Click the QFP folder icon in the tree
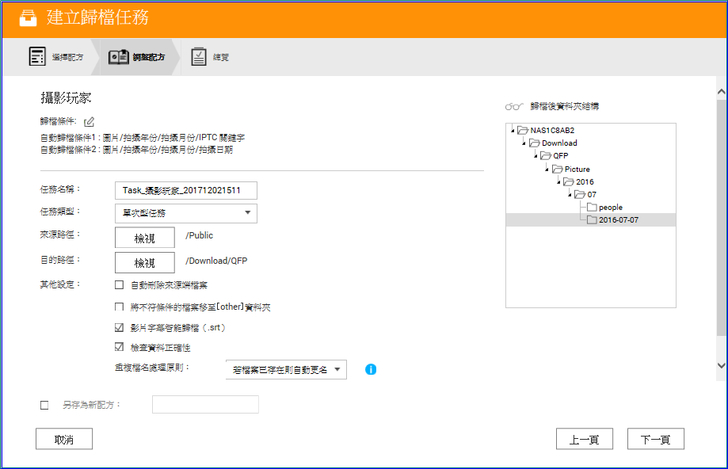The width and height of the screenshot is (728, 469). click(x=546, y=156)
